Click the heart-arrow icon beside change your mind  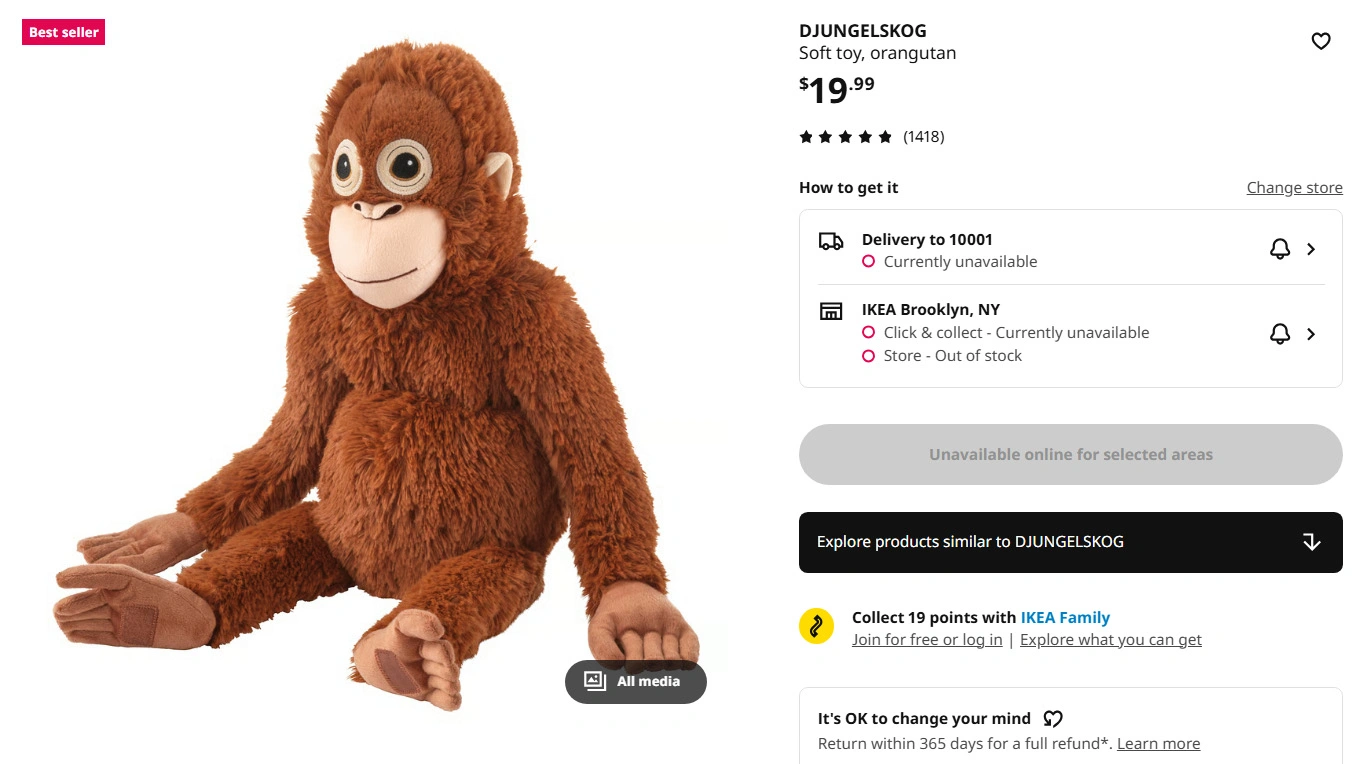click(x=1053, y=718)
